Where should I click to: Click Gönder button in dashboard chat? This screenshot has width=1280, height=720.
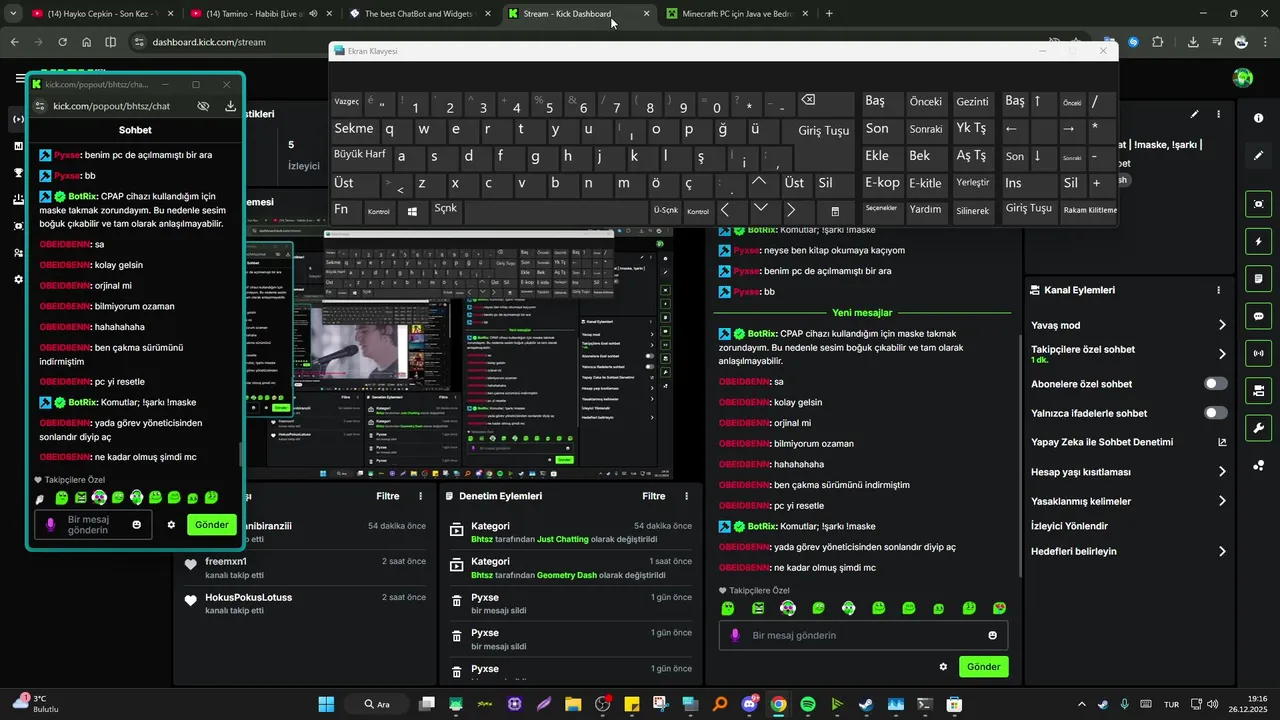(984, 667)
